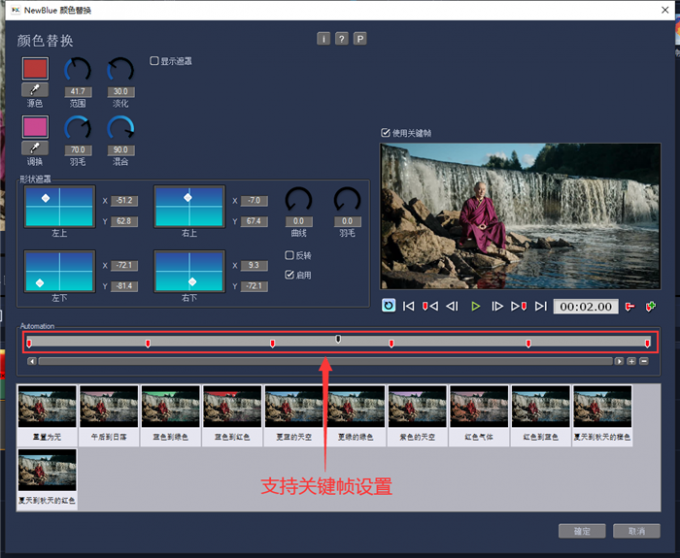Go to the previous keyframe
Viewport: 680px width, 558px height.
[430, 306]
